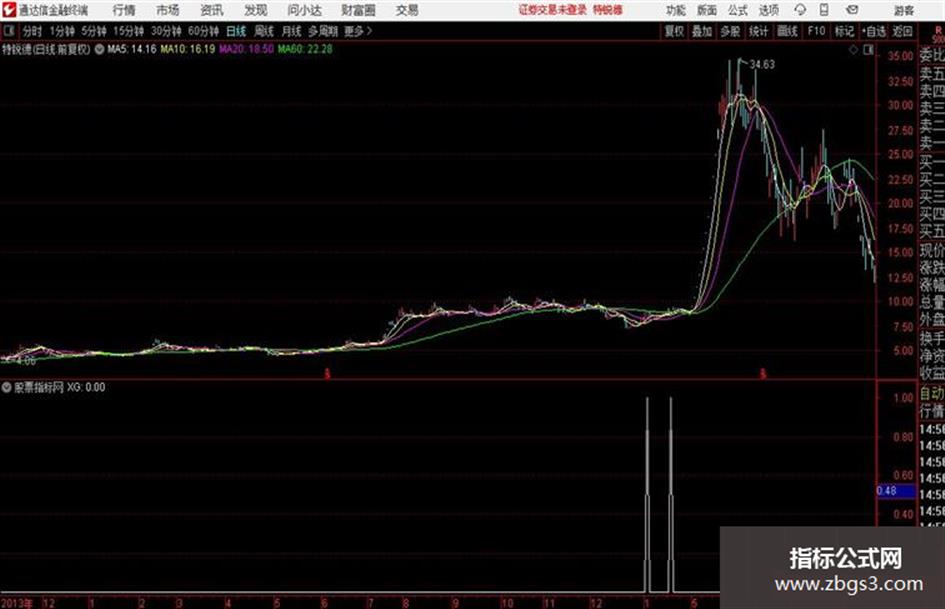Image resolution: width=945 pixels, height=609 pixels.
Task: Click the MA60: 22.28 legend value
Action: [x=305, y=49]
